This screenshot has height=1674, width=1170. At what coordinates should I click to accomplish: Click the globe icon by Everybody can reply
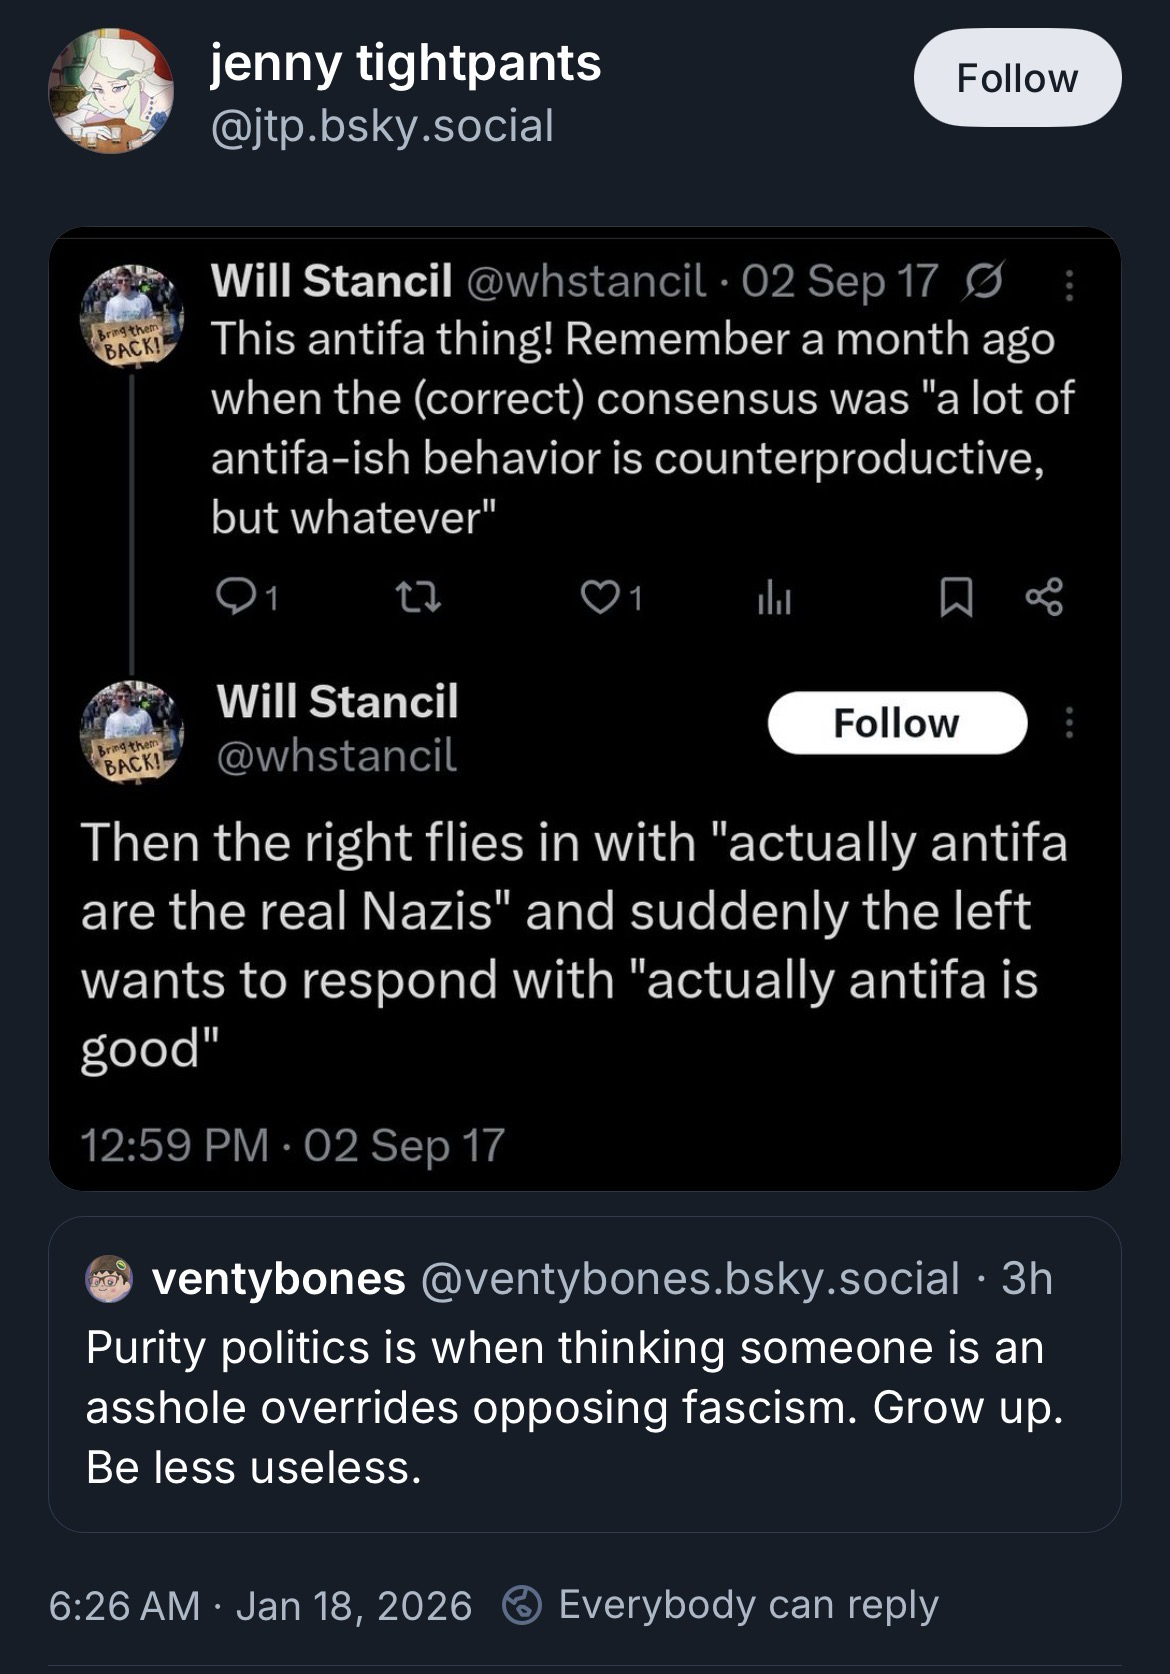tap(522, 1605)
